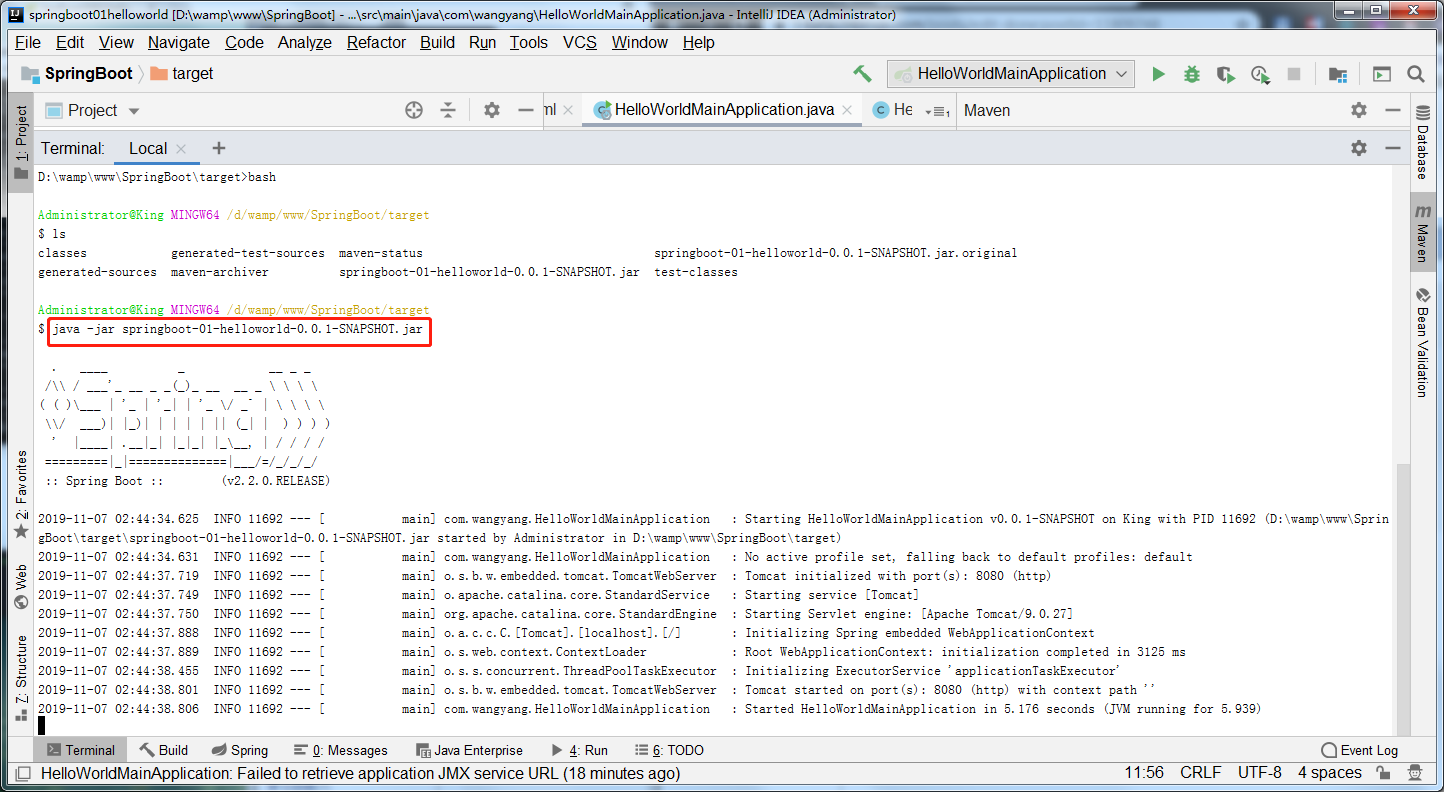
Task: Open the Refactor menu
Action: point(376,42)
